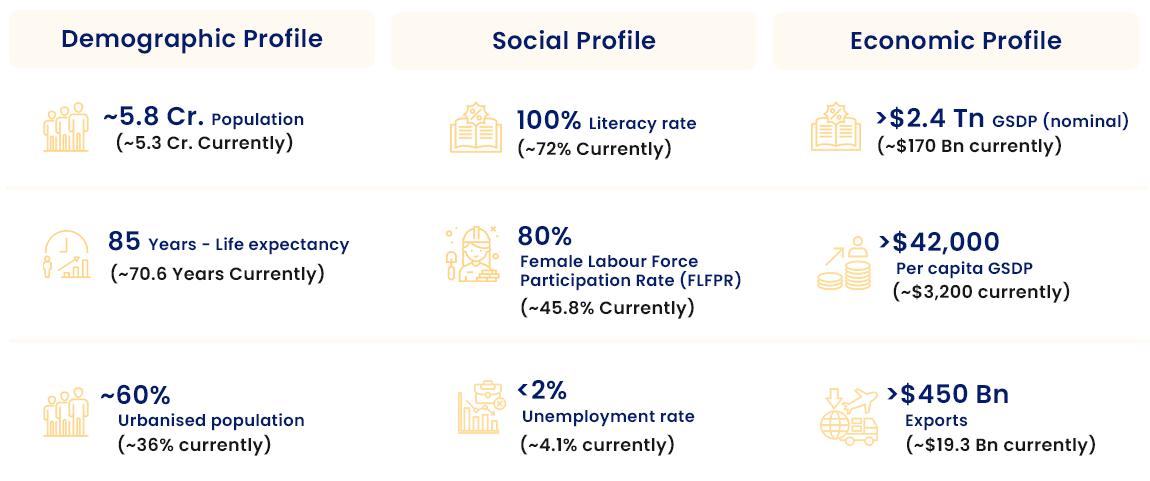Click the <2% Unemployment rate value
The width and height of the screenshot is (1150, 481).
pos(541,391)
